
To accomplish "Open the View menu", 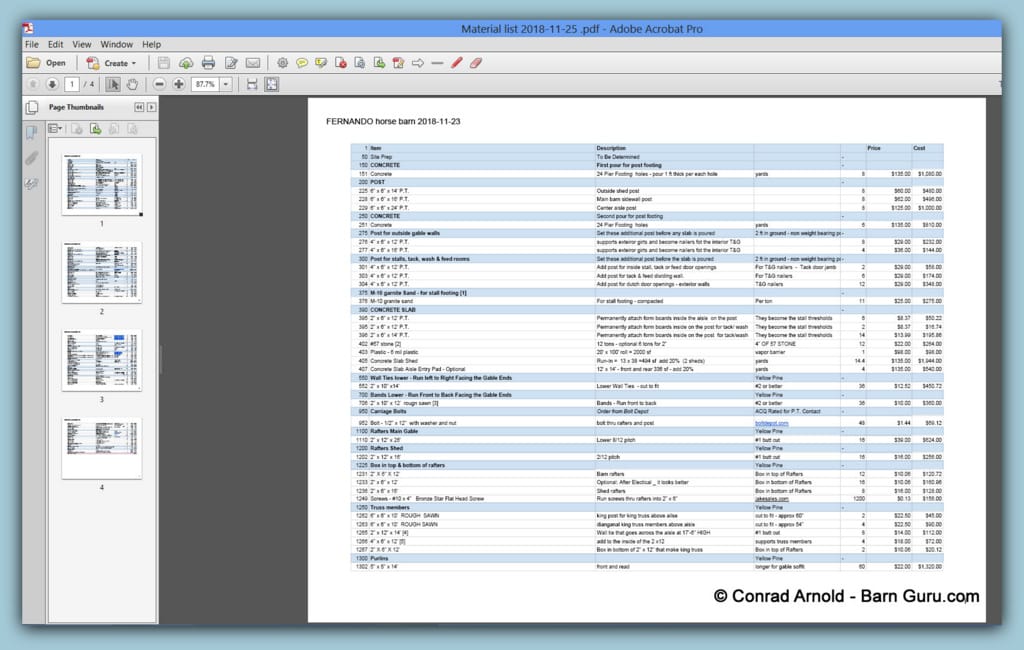I will point(81,44).
